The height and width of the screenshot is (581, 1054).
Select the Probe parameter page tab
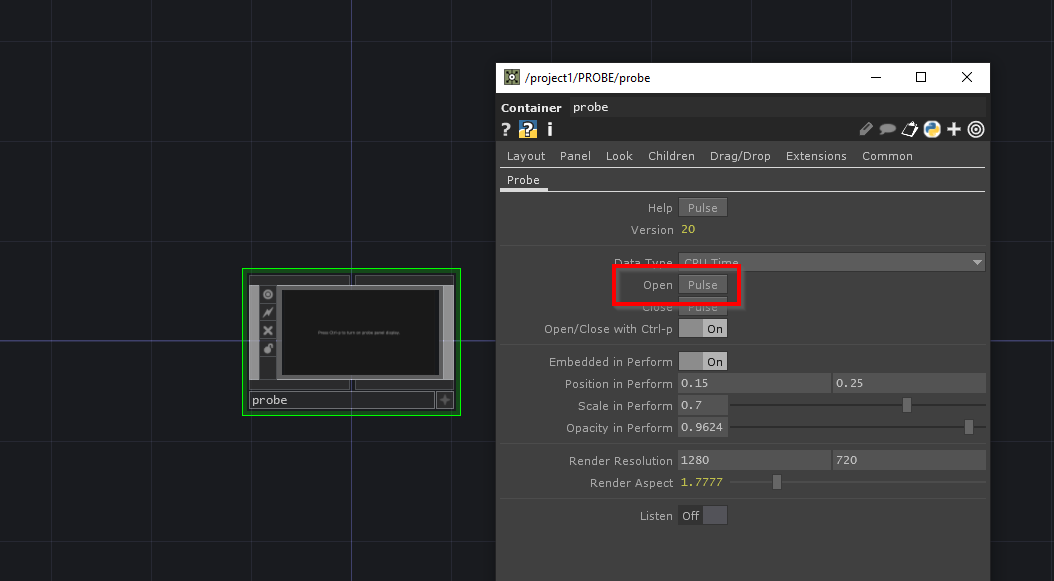point(523,180)
